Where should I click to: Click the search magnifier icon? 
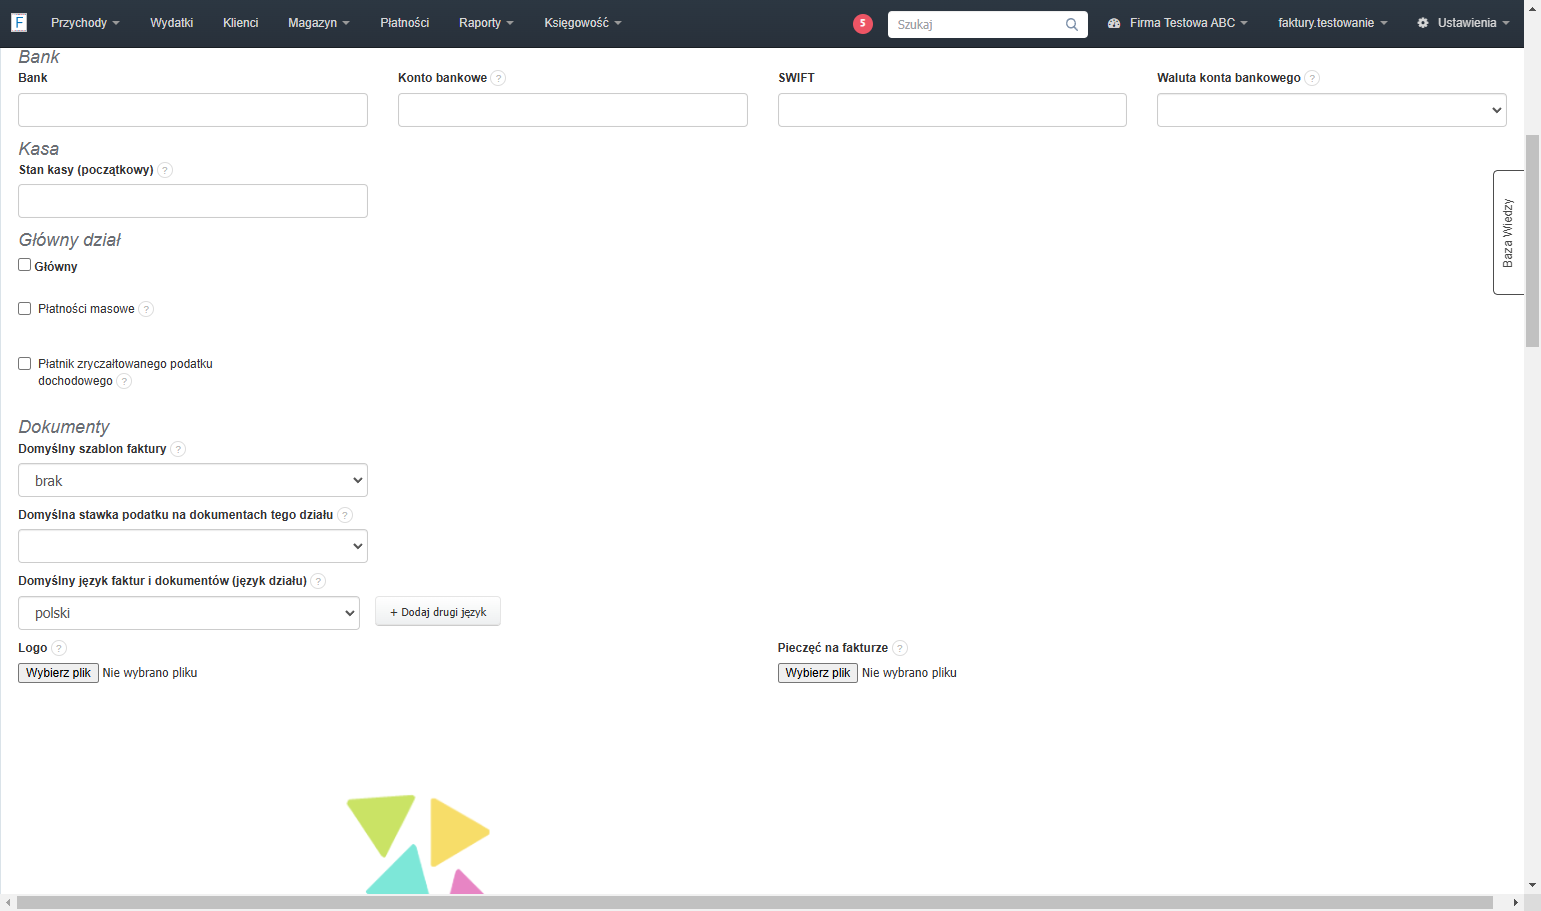pyautogui.click(x=1072, y=25)
